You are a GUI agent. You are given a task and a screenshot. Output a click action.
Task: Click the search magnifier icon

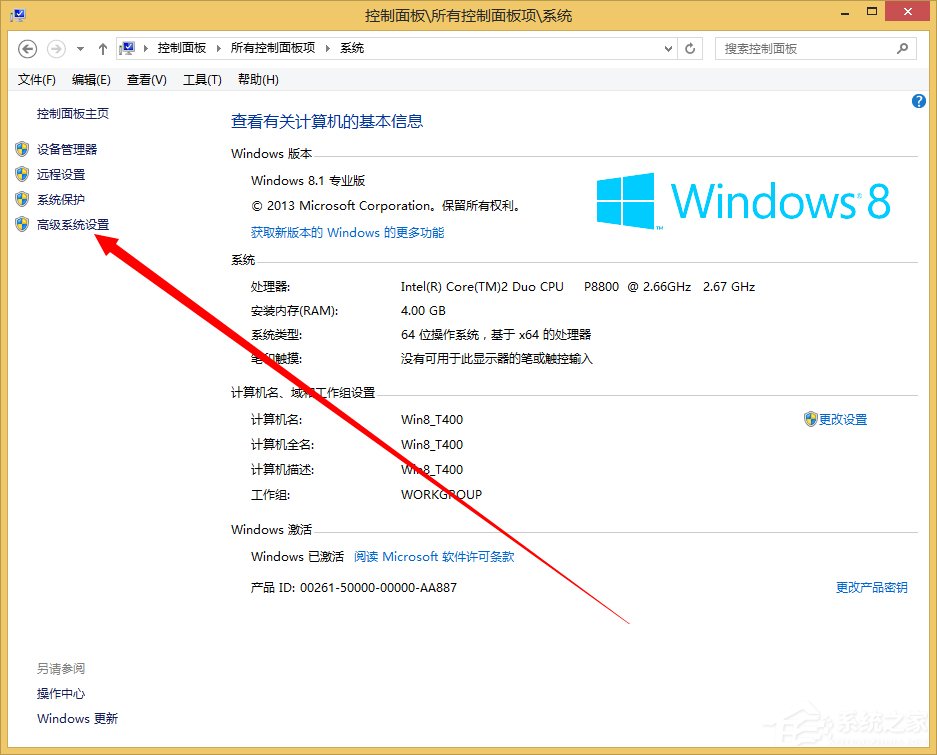pos(901,48)
